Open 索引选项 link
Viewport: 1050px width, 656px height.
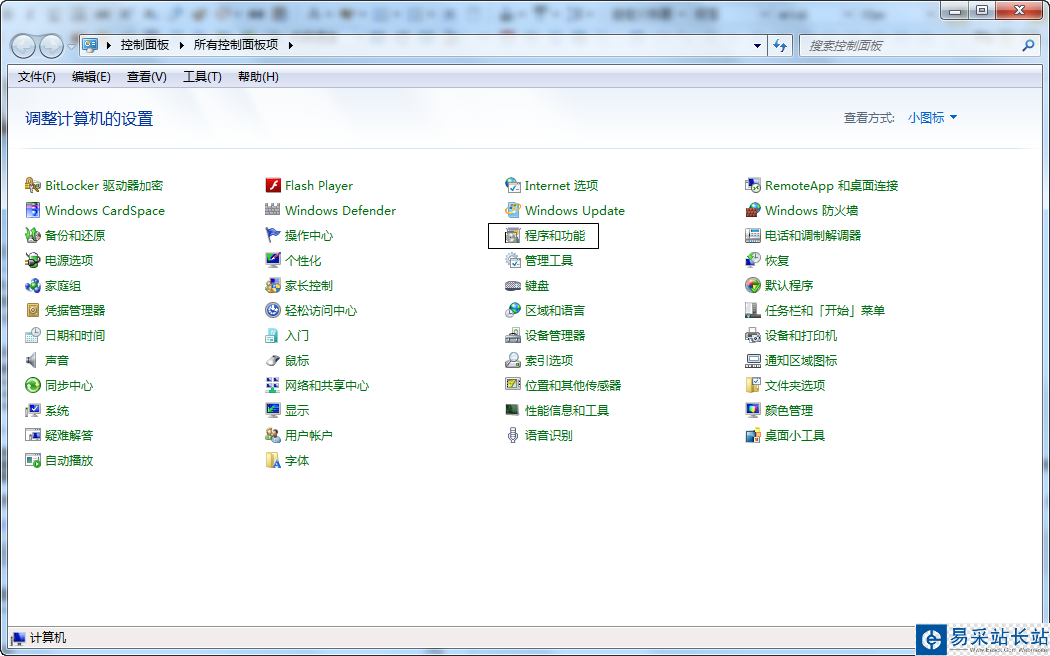tap(548, 361)
